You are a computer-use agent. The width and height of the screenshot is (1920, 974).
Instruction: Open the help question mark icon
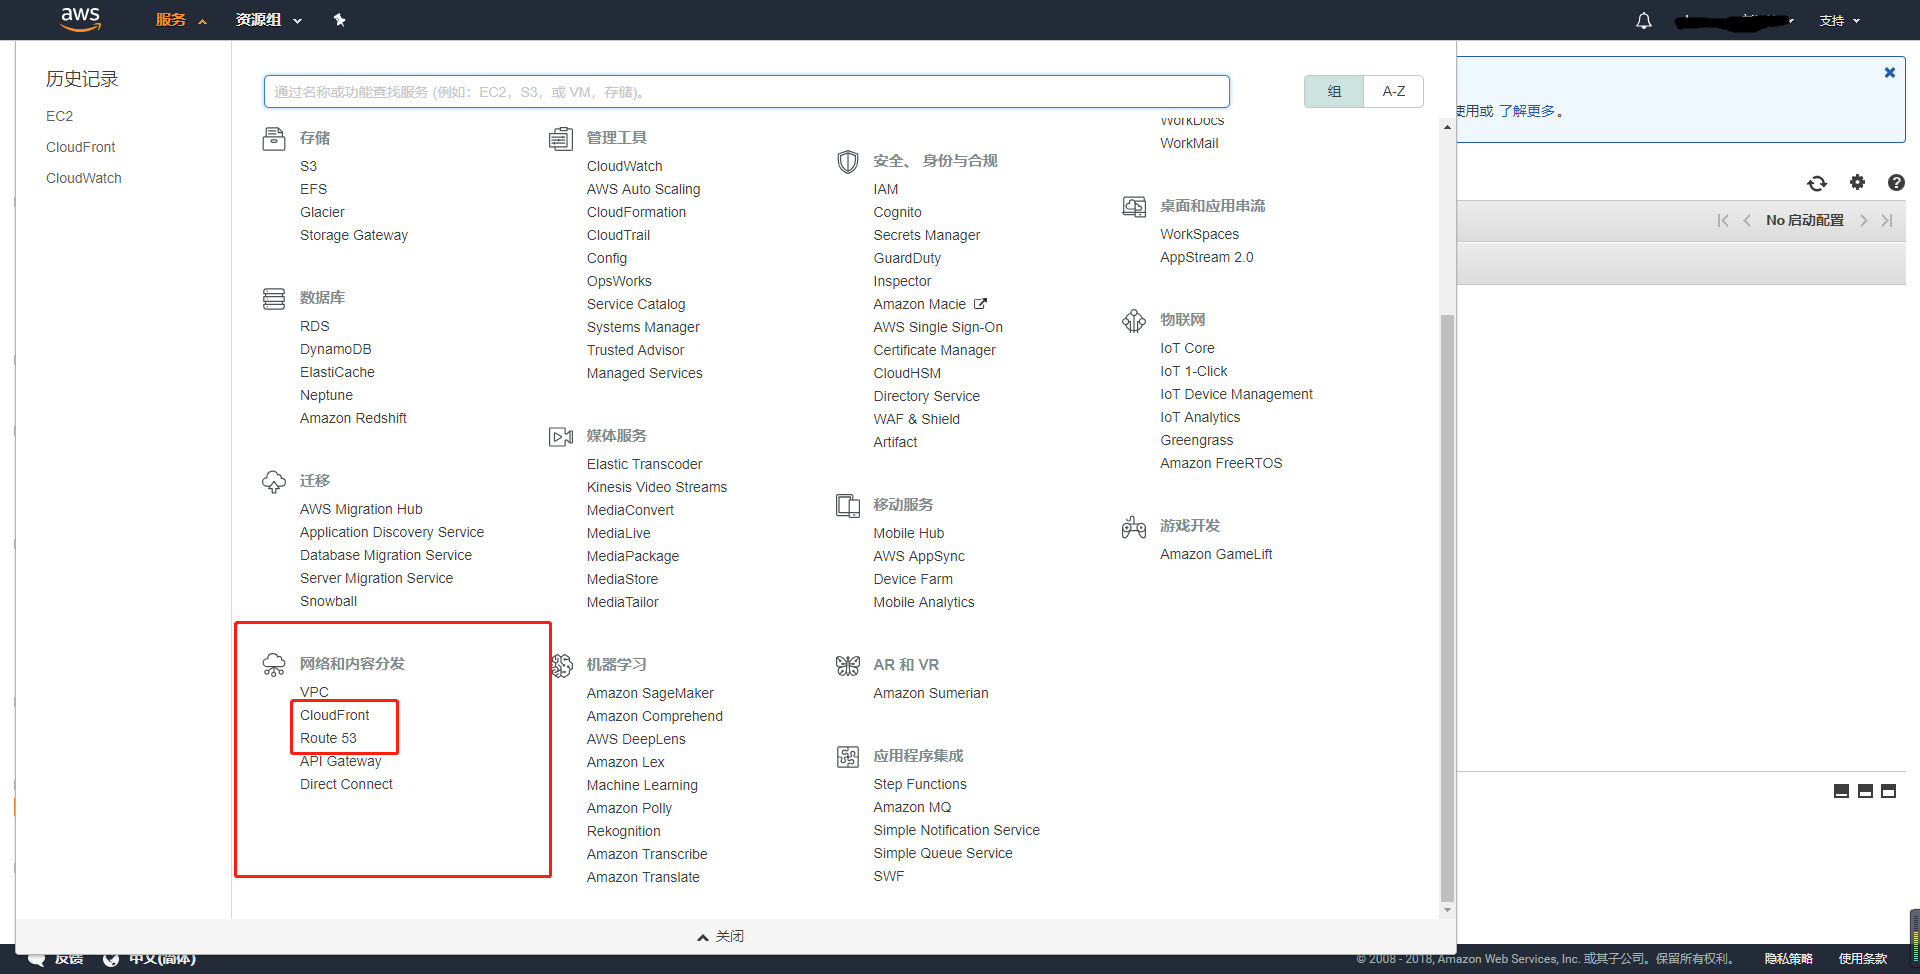point(1896,182)
